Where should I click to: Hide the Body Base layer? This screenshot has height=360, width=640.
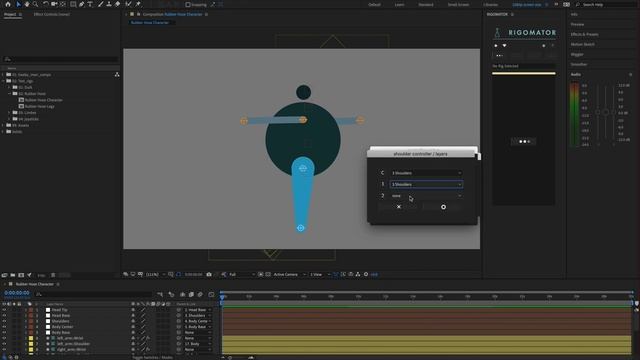coord(4,333)
